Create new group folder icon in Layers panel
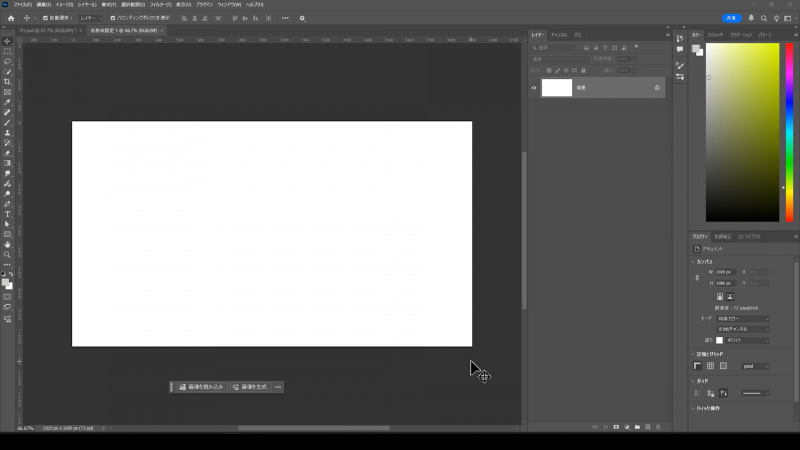This screenshot has height=450, width=800. click(x=637, y=427)
